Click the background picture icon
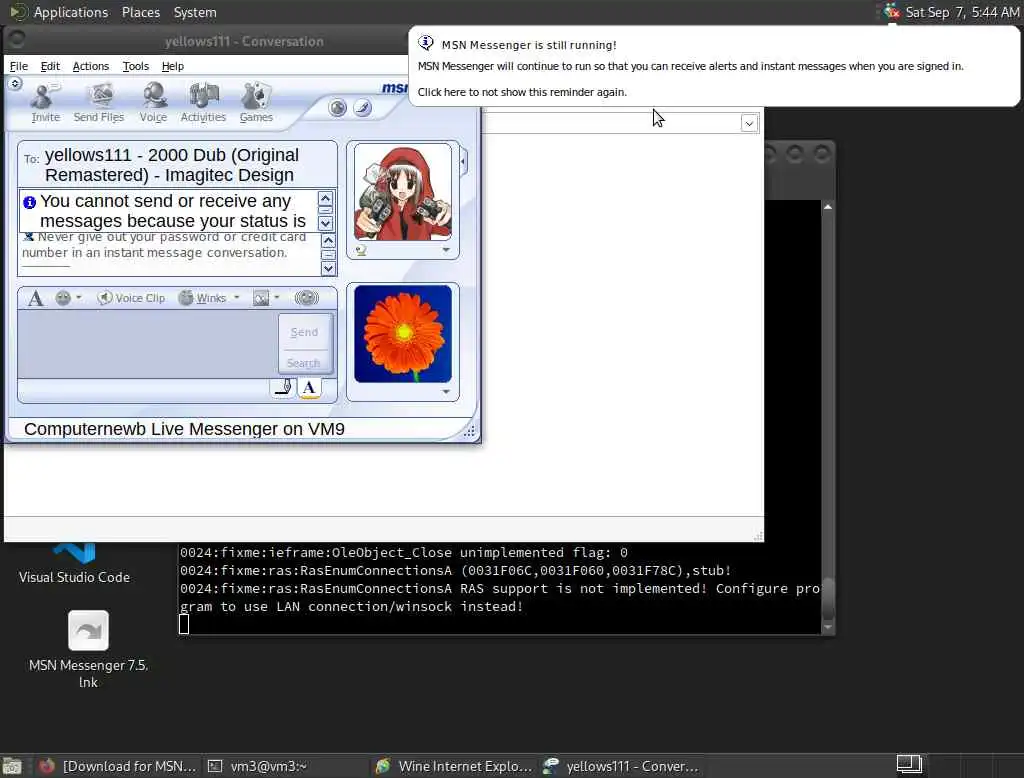 261,298
